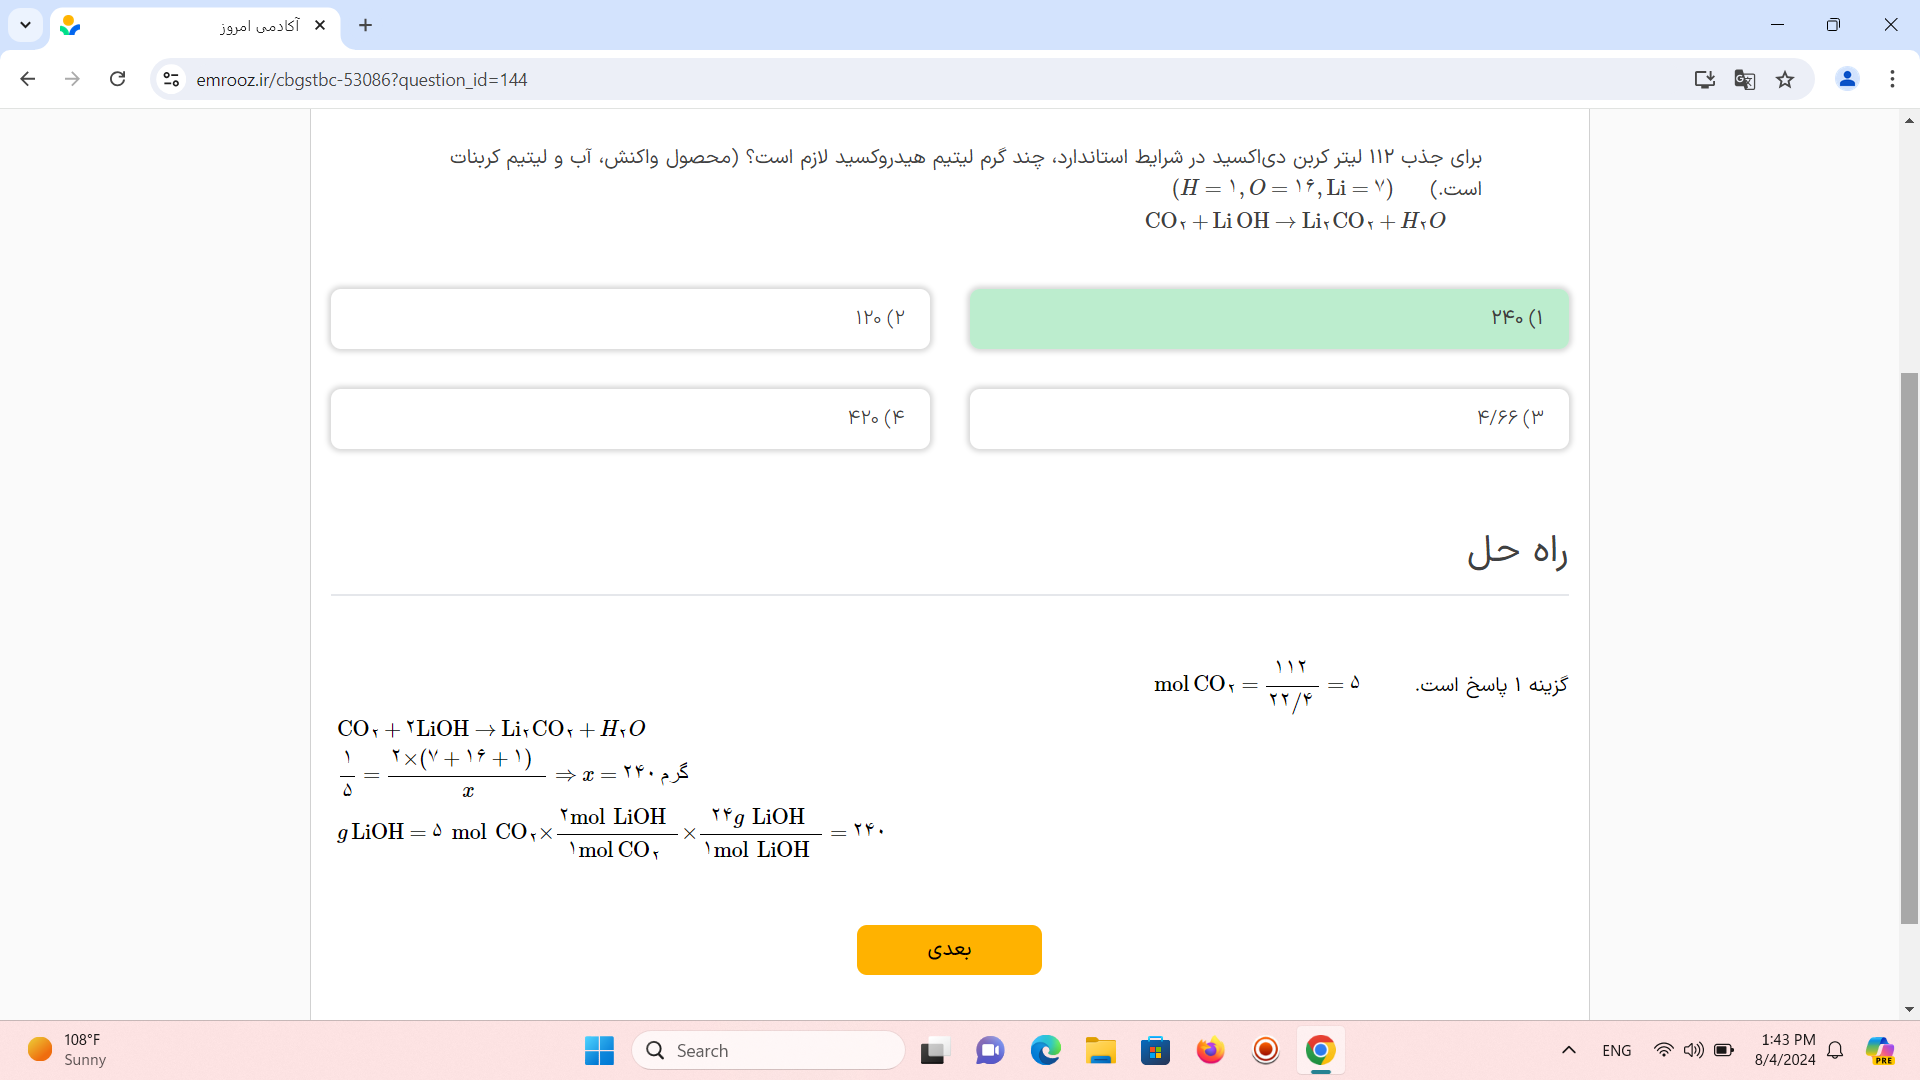Open File Explorer from the taskbar
Image resolution: width=1920 pixels, height=1080 pixels.
1100,1050
